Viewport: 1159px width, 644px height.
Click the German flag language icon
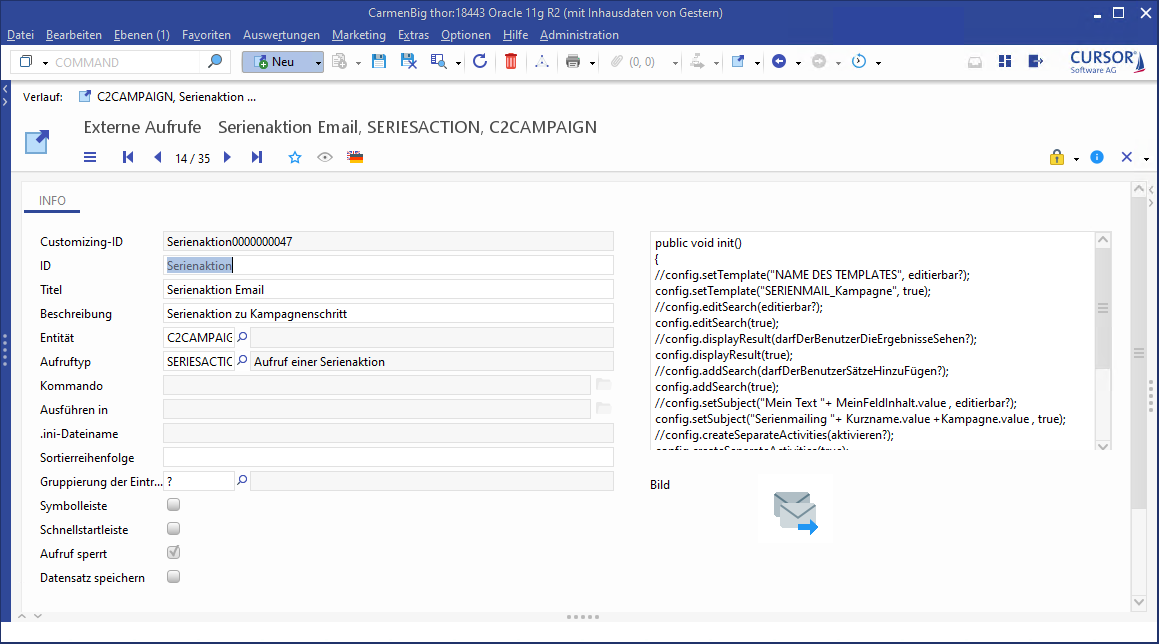click(x=355, y=157)
